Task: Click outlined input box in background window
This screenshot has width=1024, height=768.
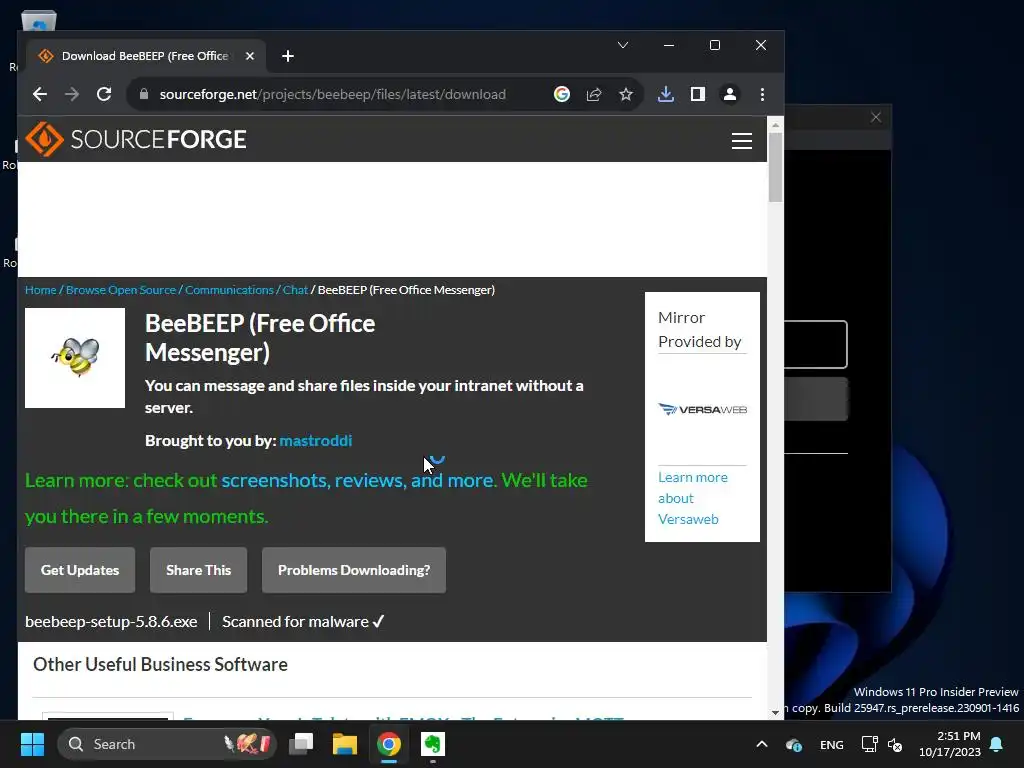Action: tap(816, 344)
